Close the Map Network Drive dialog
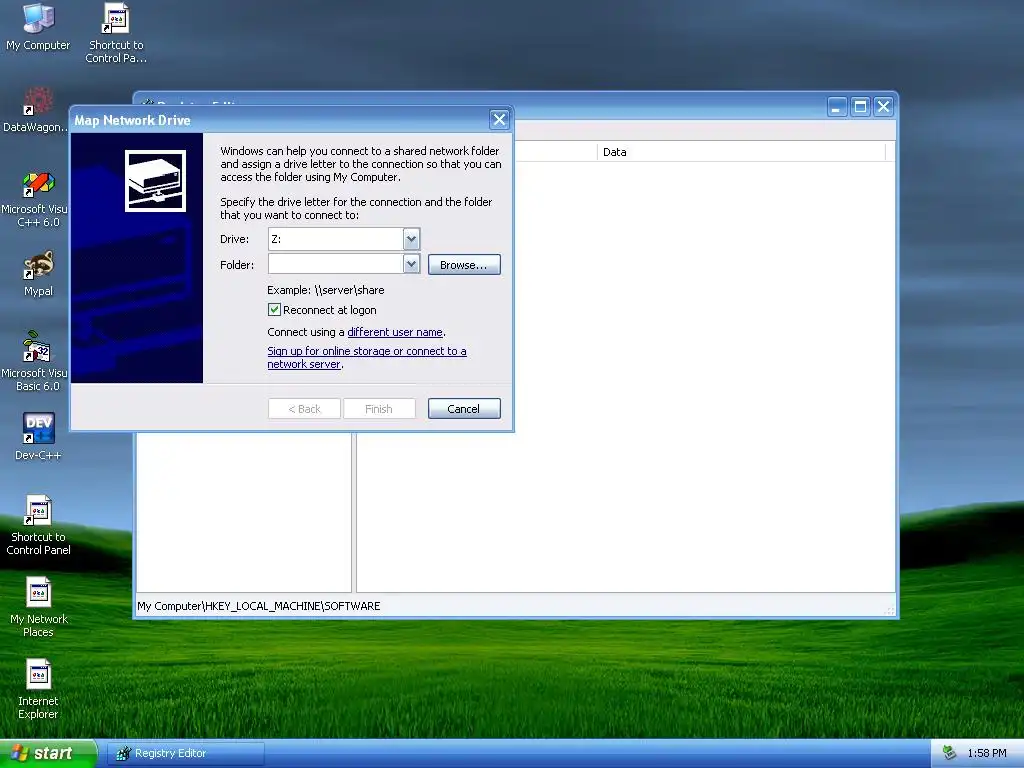The width and height of the screenshot is (1024, 768). [x=500, y=120]
